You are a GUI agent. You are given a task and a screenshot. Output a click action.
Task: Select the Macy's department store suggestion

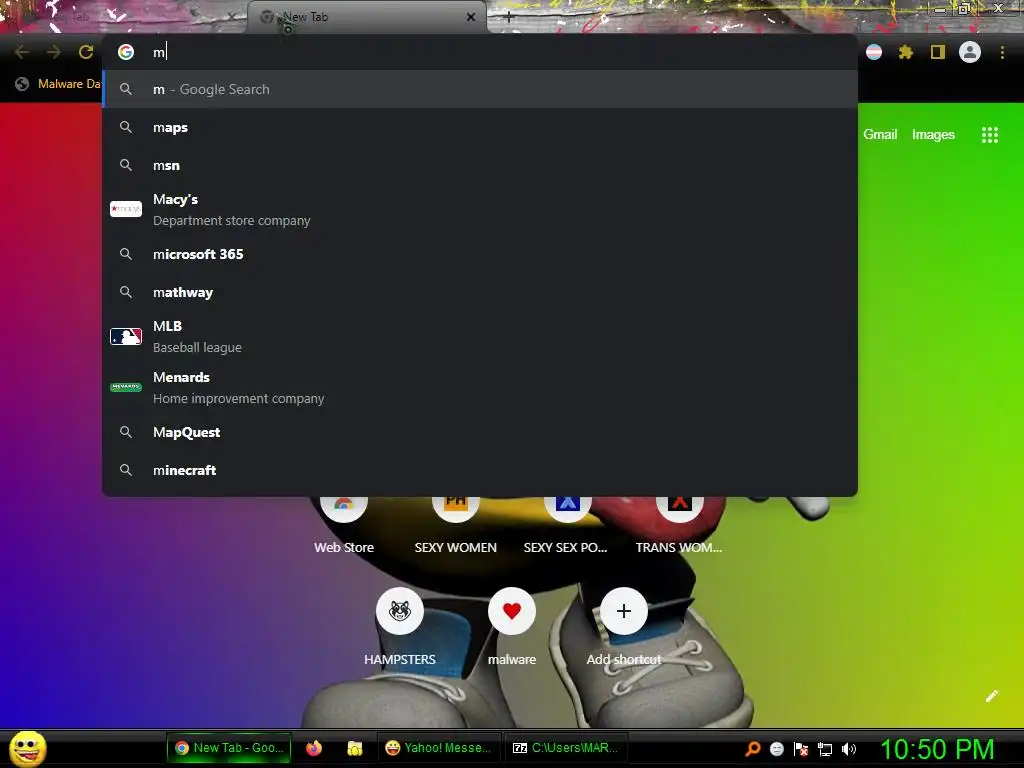(x=480, y=210)
